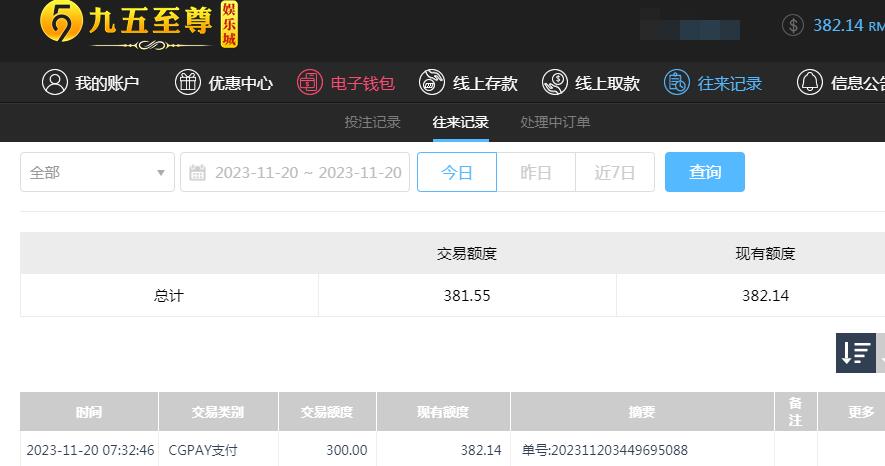Switch to 处理中订单 tab
Image resolution: width=885 pixels, height=466 pixels.
555,122
